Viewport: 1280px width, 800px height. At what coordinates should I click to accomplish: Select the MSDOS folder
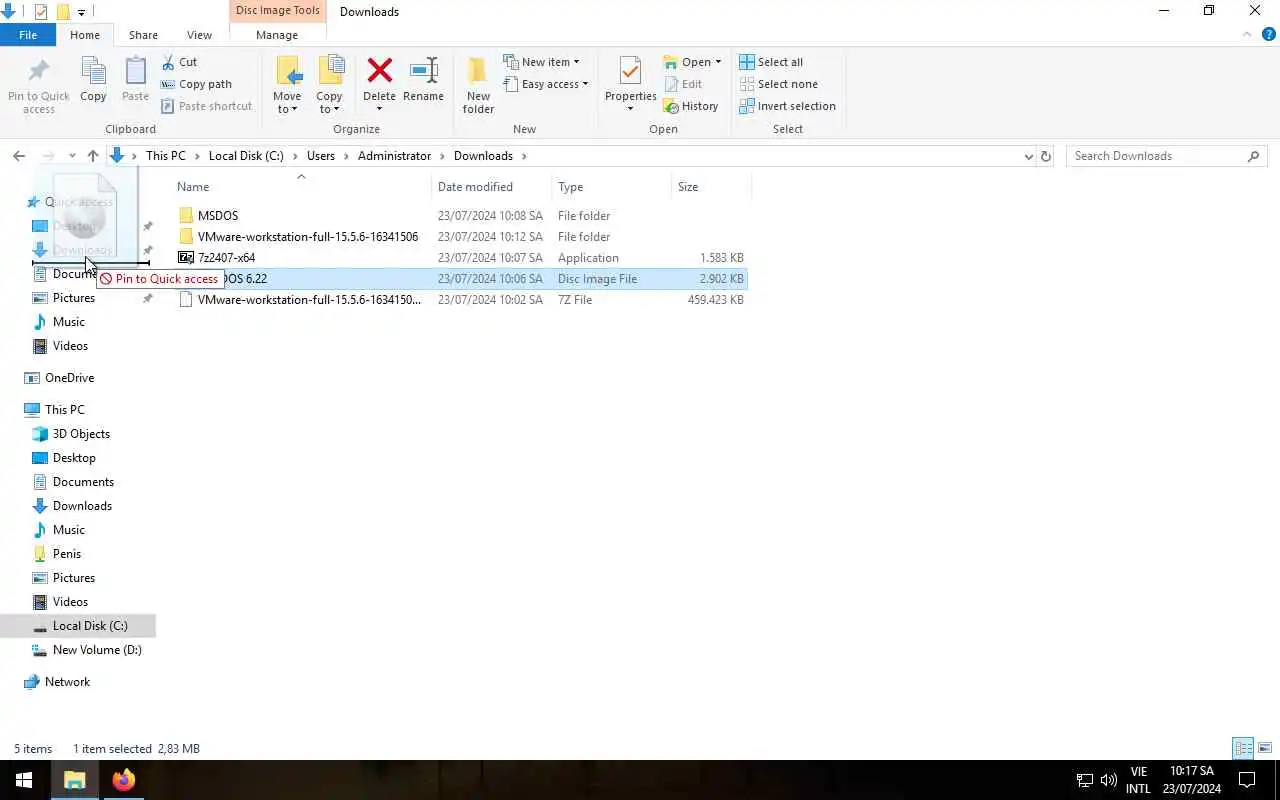pos(462,216)
